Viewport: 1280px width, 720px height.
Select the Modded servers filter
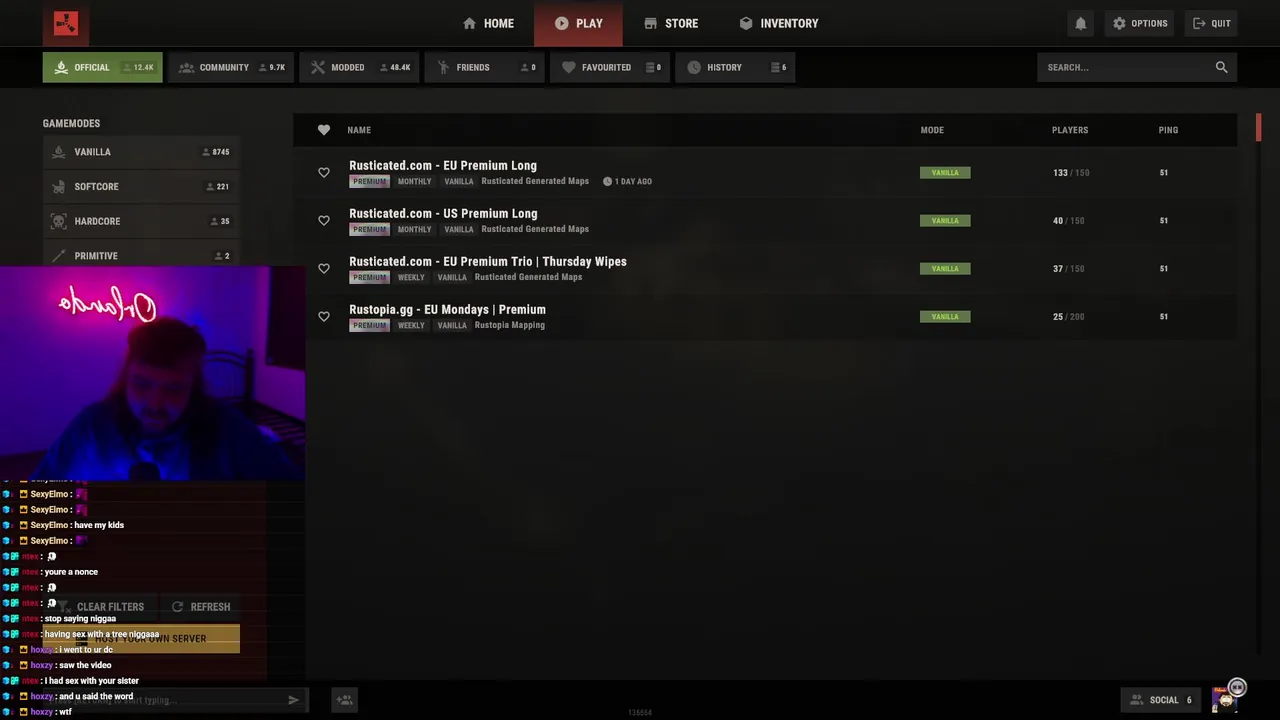(360, 67)
